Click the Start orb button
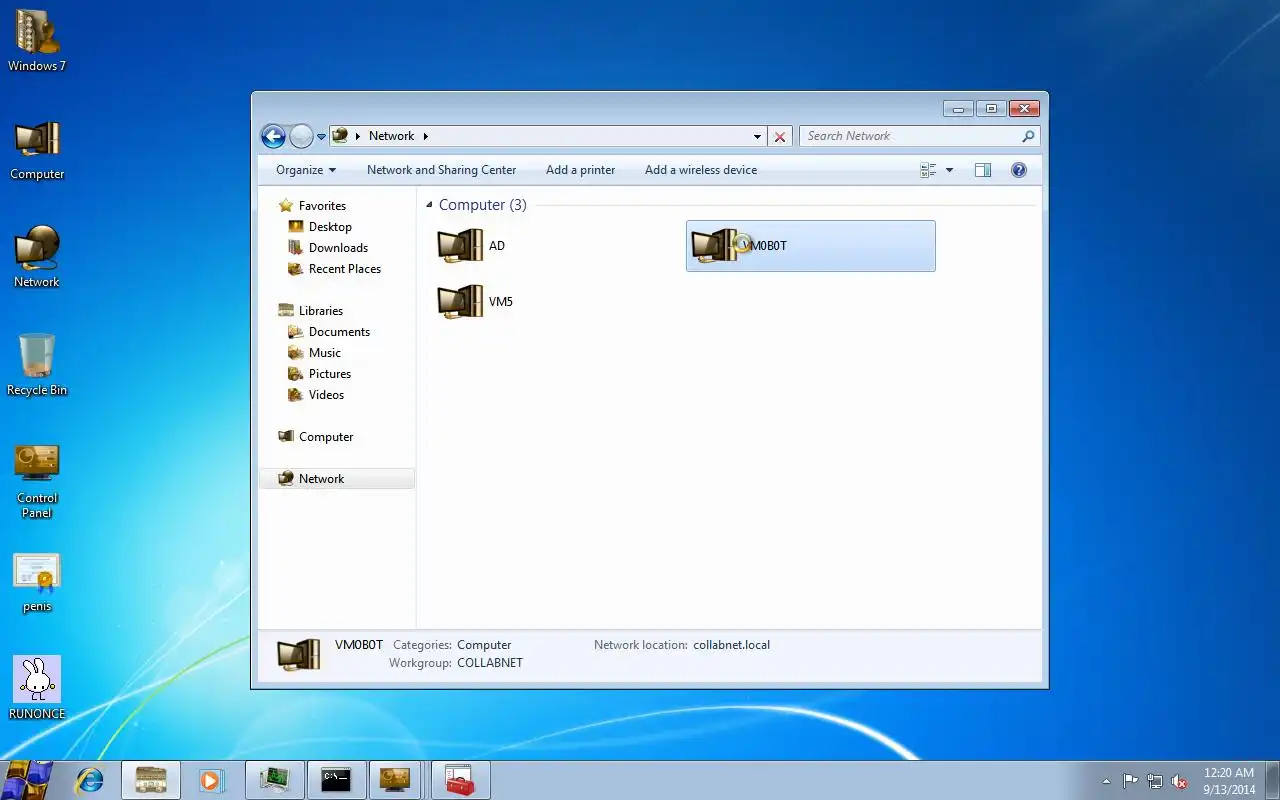This screenshot has height=800, width=1280. point(28,780)
